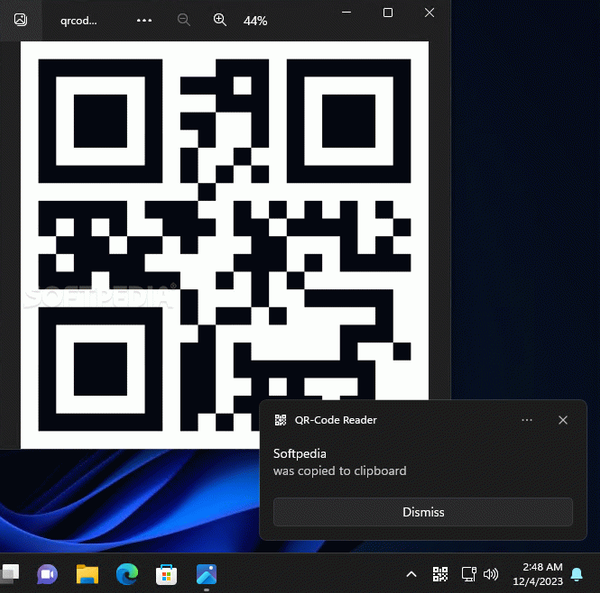Open clock showing 2:48 AM 12/4/2023
The image size is (600, 593).
(x=538, y=574)
